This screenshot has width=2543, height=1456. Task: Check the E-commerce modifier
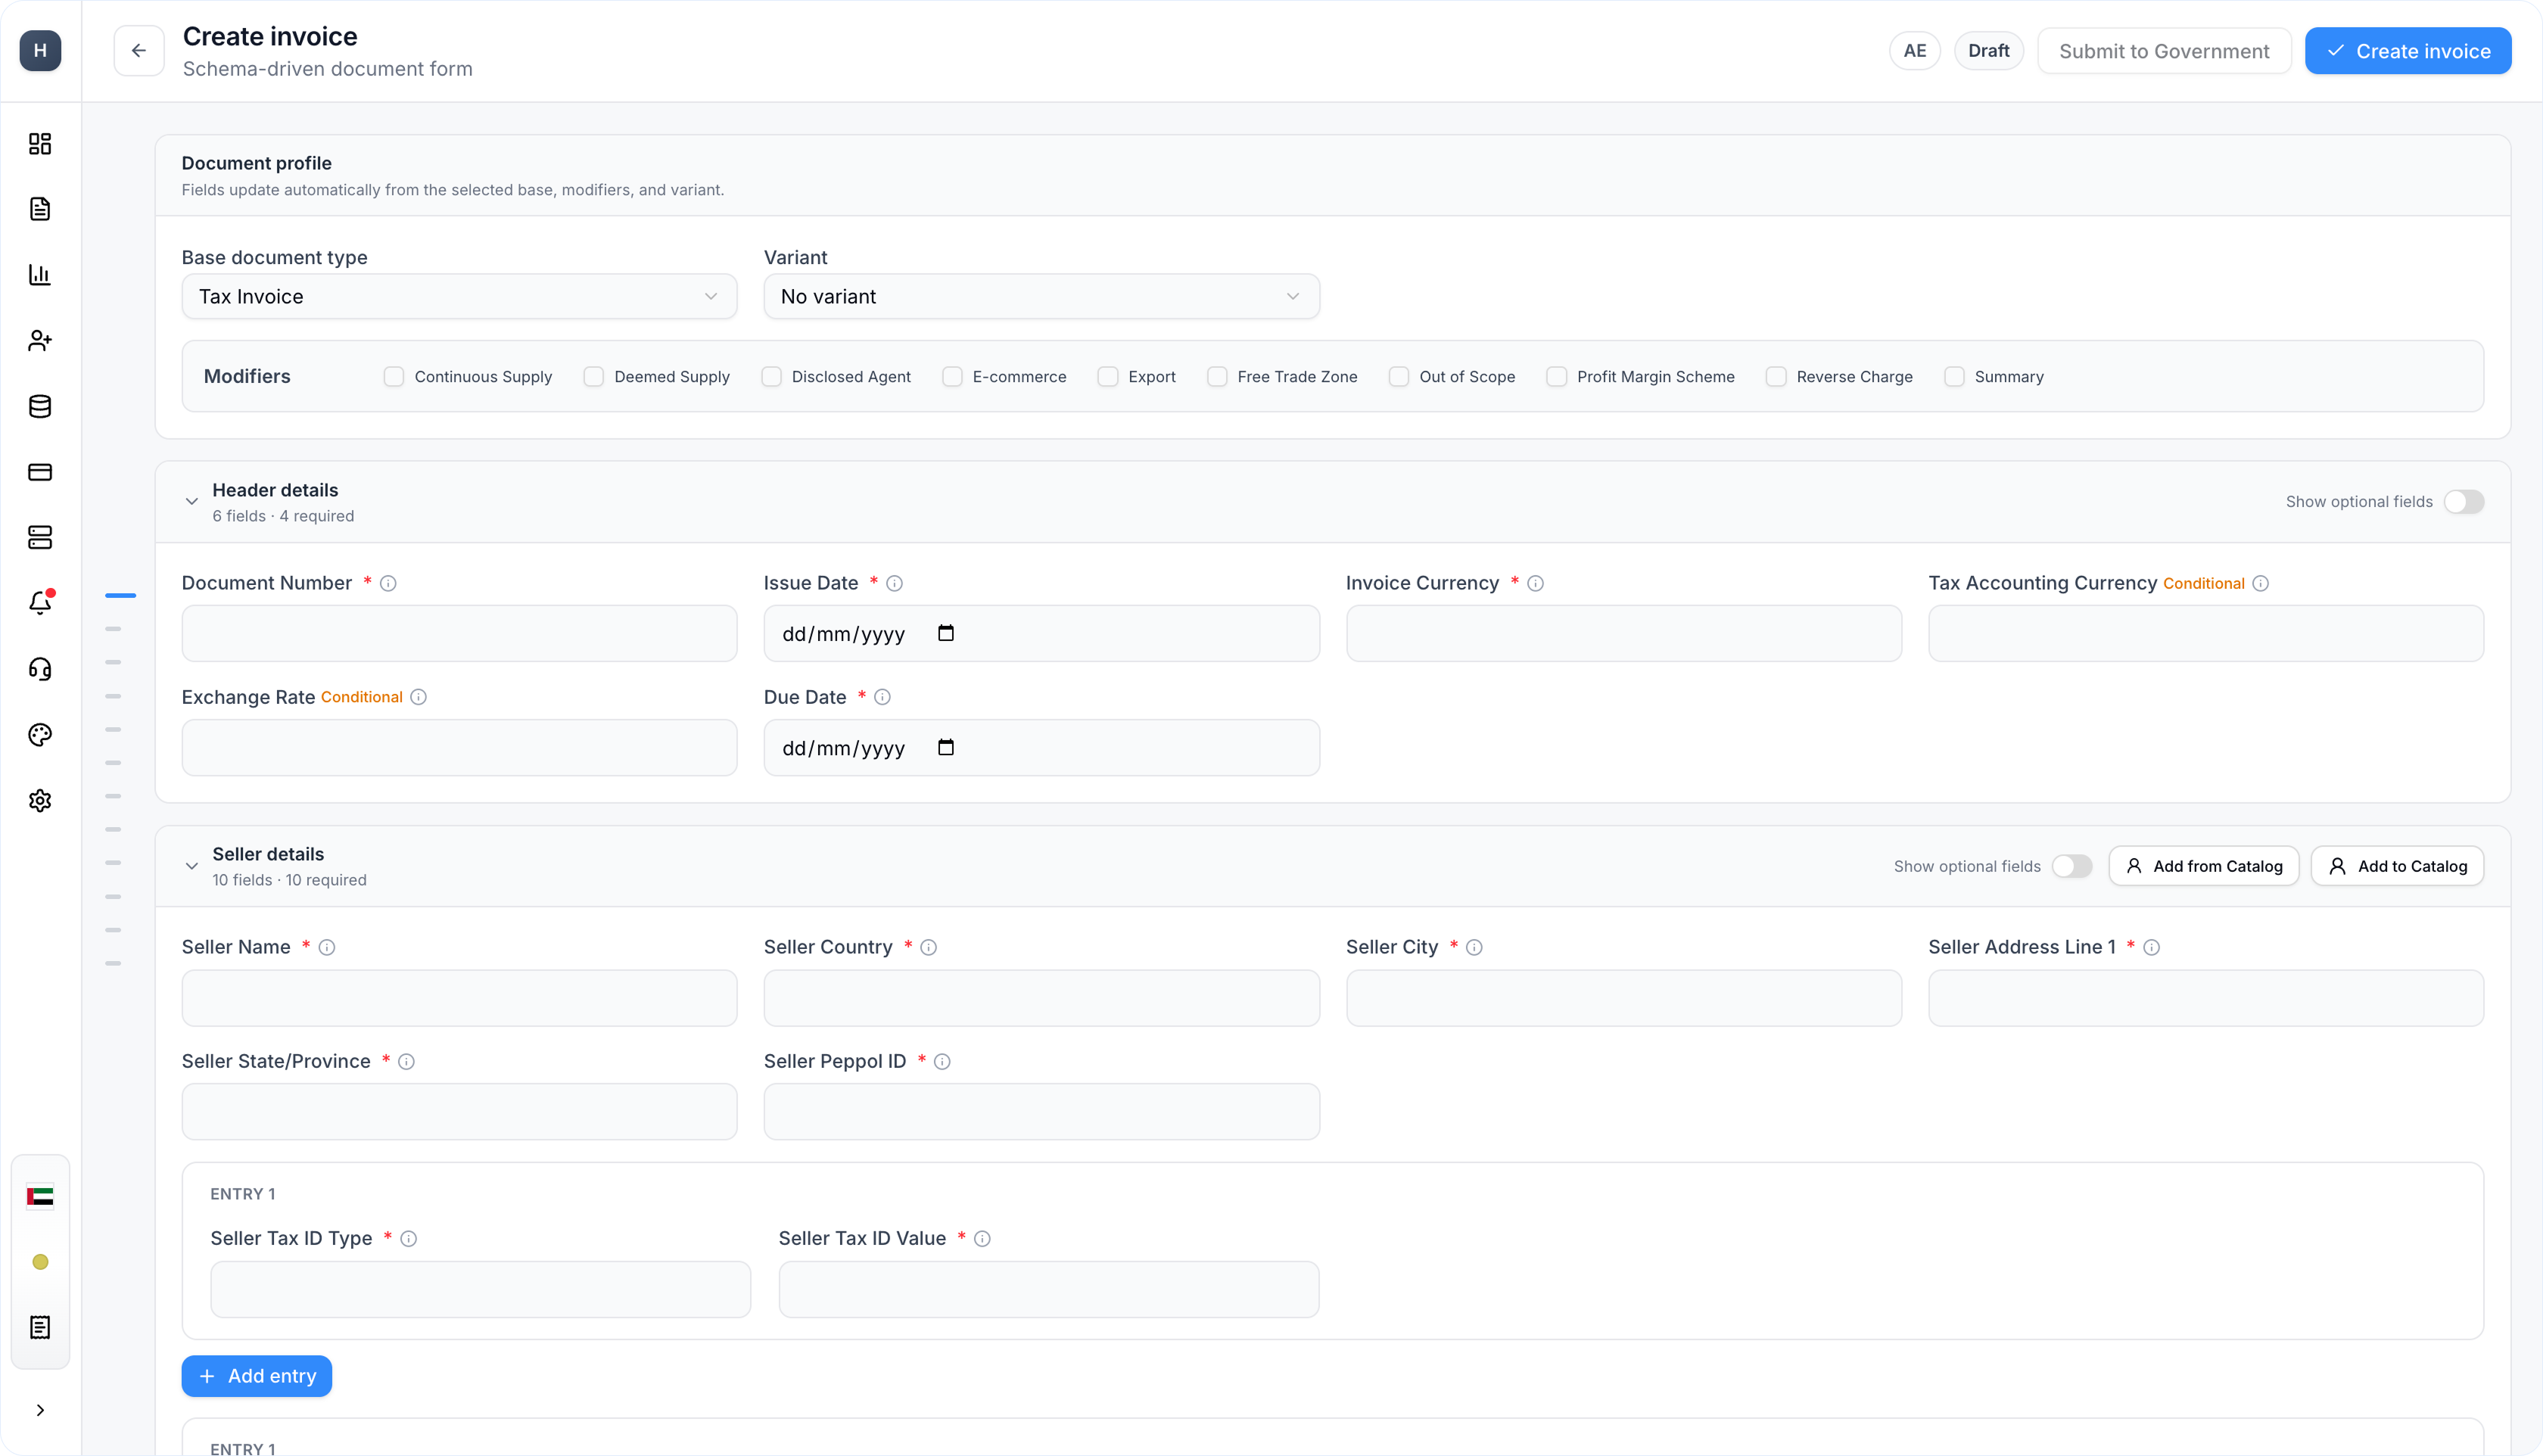point(952,377)
